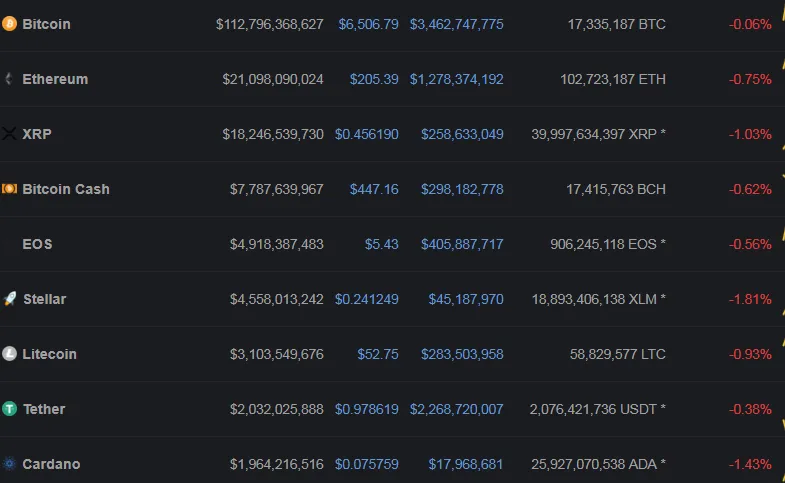Open the Bitcoin coin page
The height and width of the screenshot is (483, 785).
click(46, 24)
